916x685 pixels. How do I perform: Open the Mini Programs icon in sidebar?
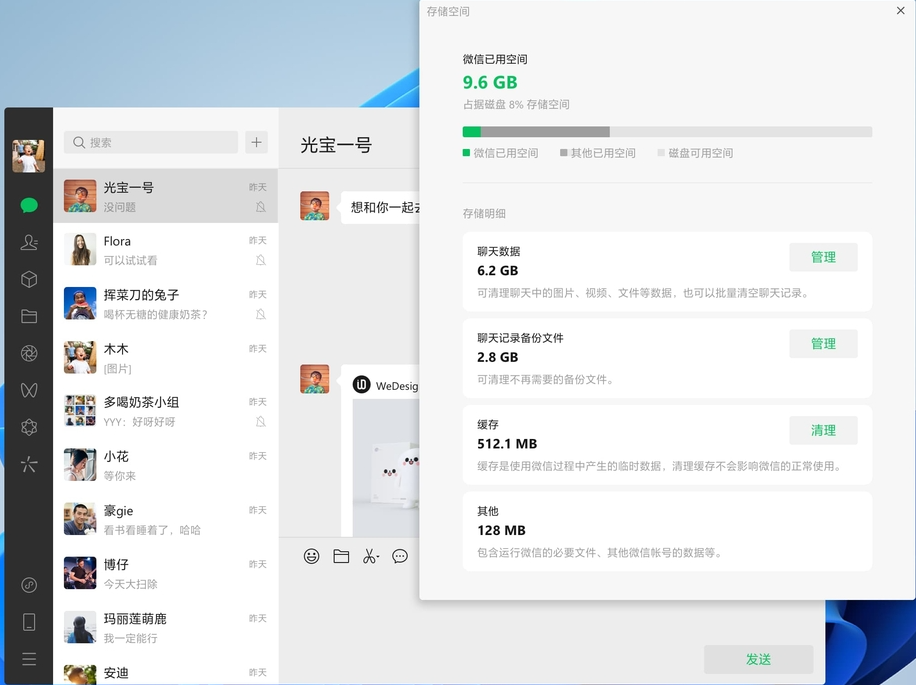coord(29,585)
